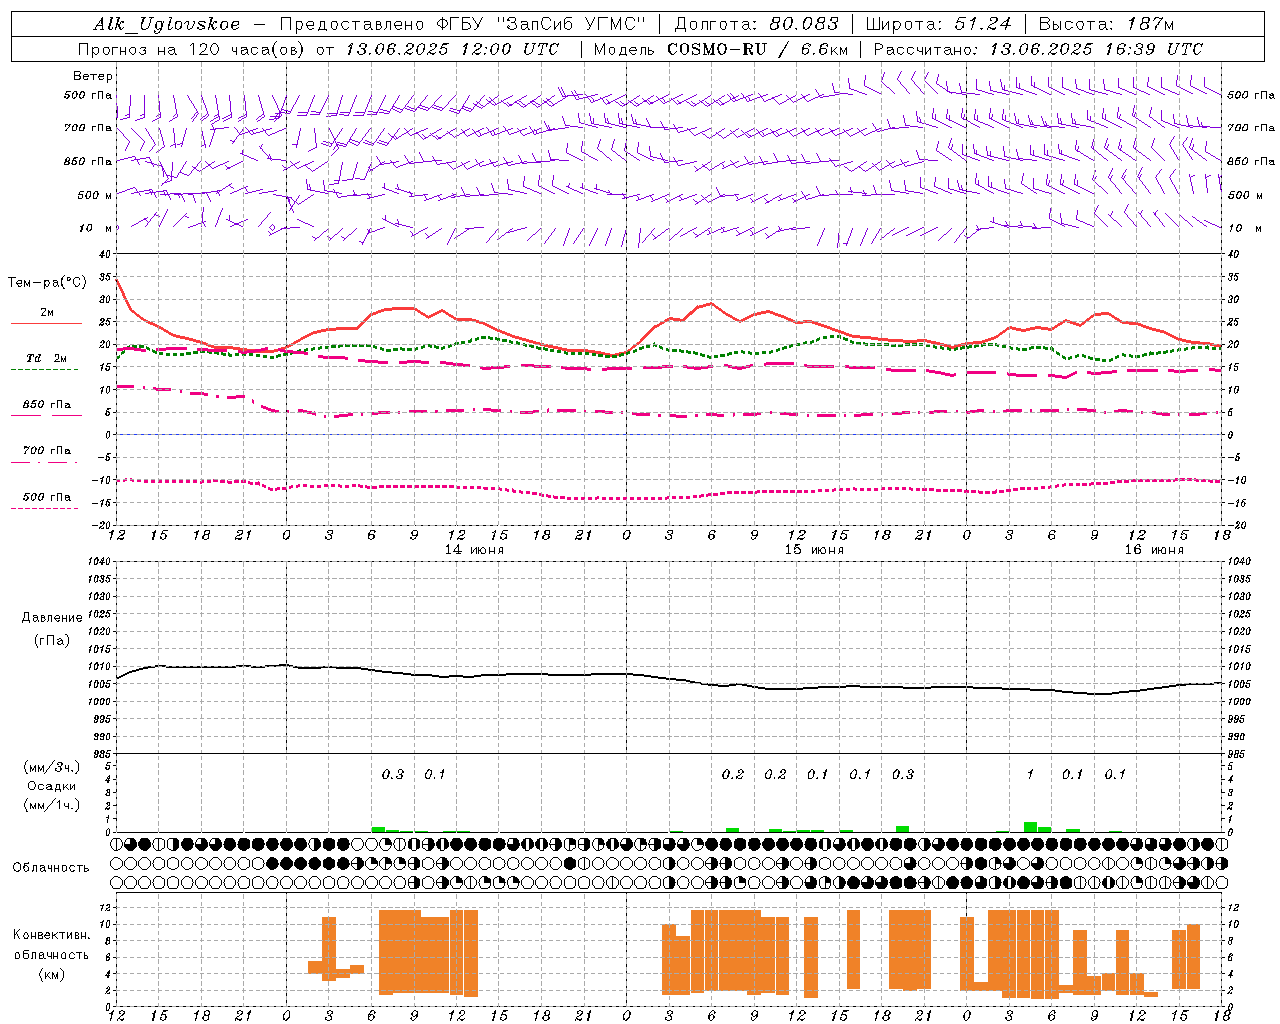Screen dimensions: 1280x1024
Task: Select the forecast start 13.06.2025 12:00 UTC
Action: [x=451, y=49]
